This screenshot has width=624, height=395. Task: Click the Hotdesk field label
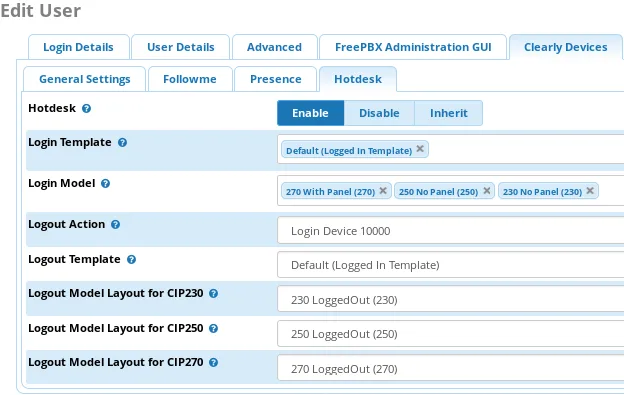(52, 108)
